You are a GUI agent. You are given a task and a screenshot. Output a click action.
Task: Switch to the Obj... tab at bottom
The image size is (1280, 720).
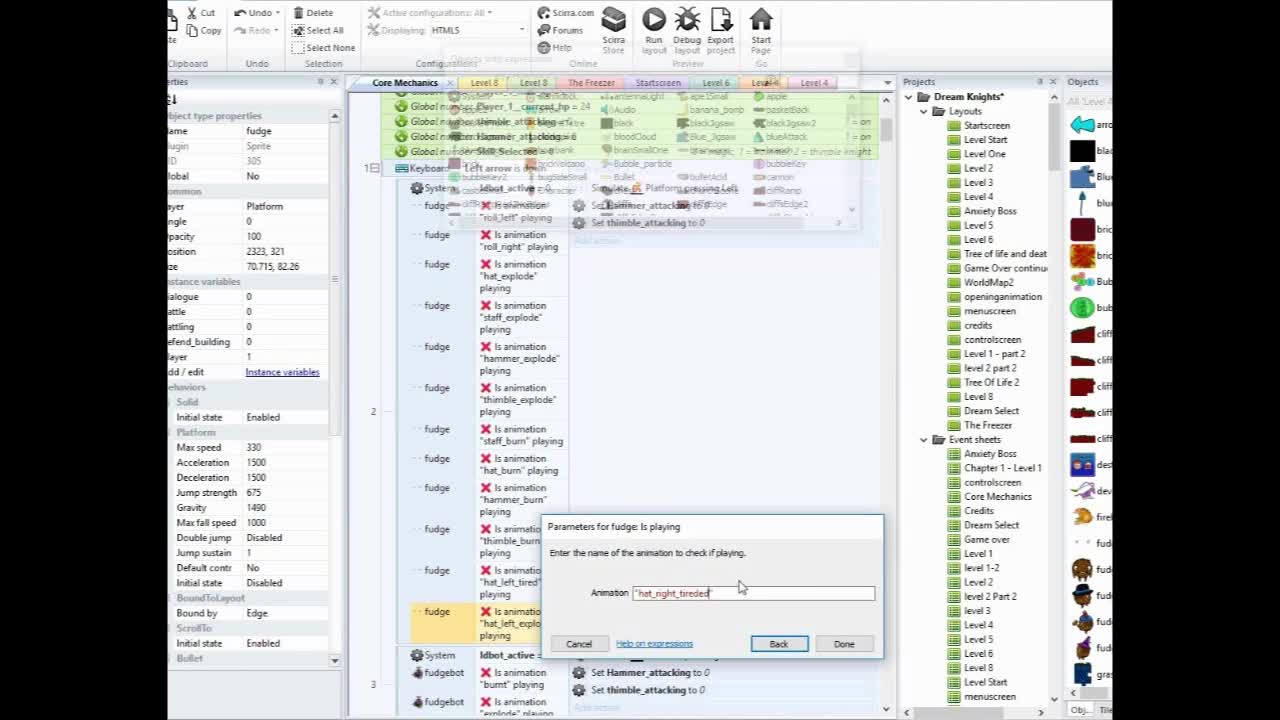coord(1081,710)
